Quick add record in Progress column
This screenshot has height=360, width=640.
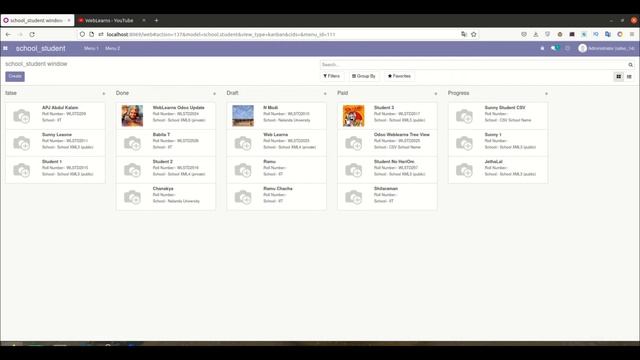(546, 93)
